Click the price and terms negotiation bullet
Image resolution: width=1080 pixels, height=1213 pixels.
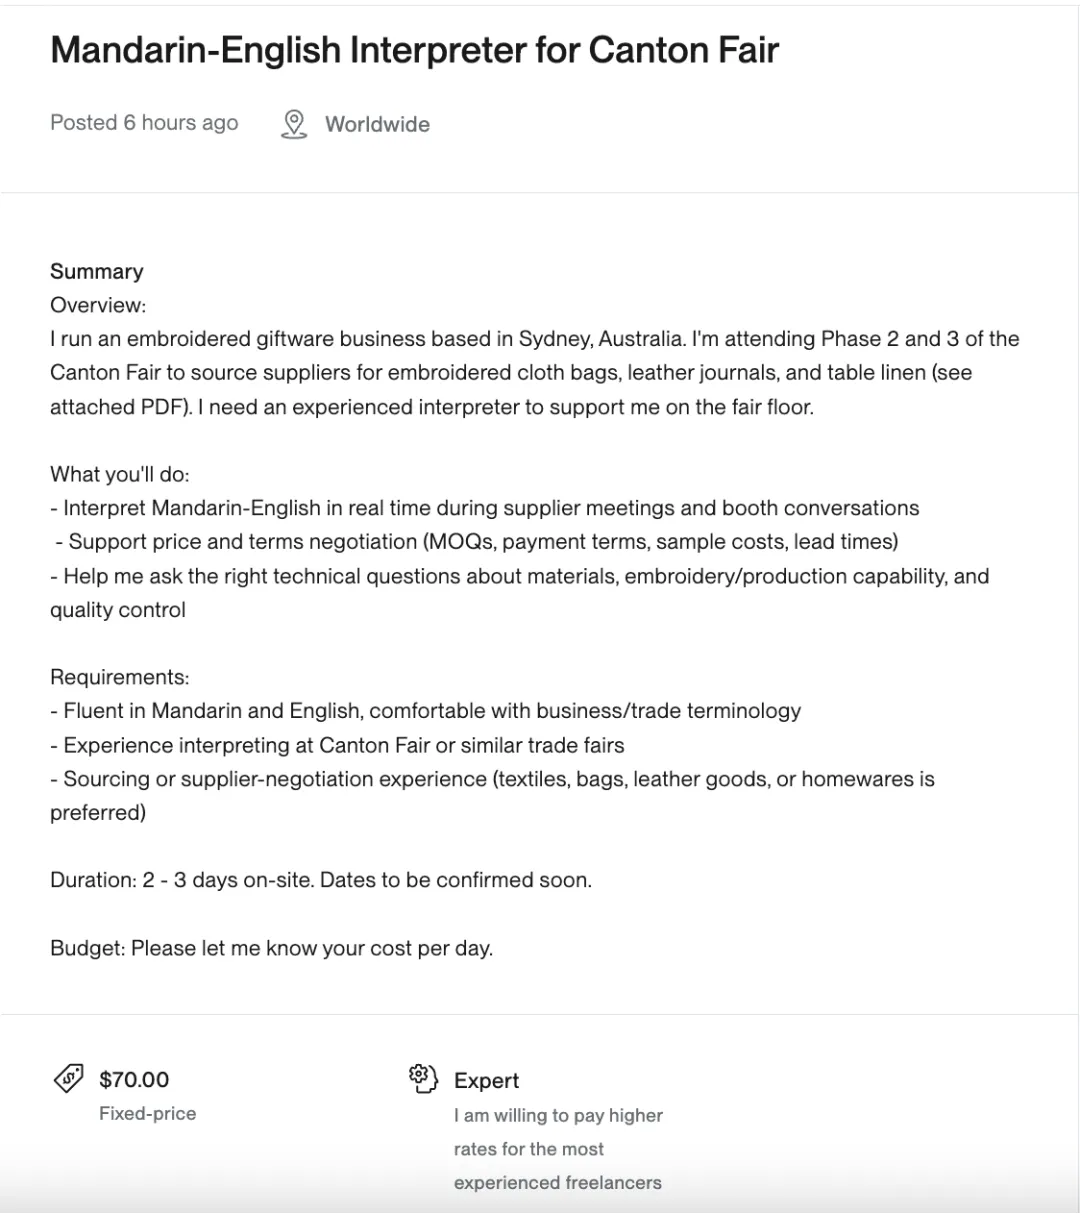(477, 542)
